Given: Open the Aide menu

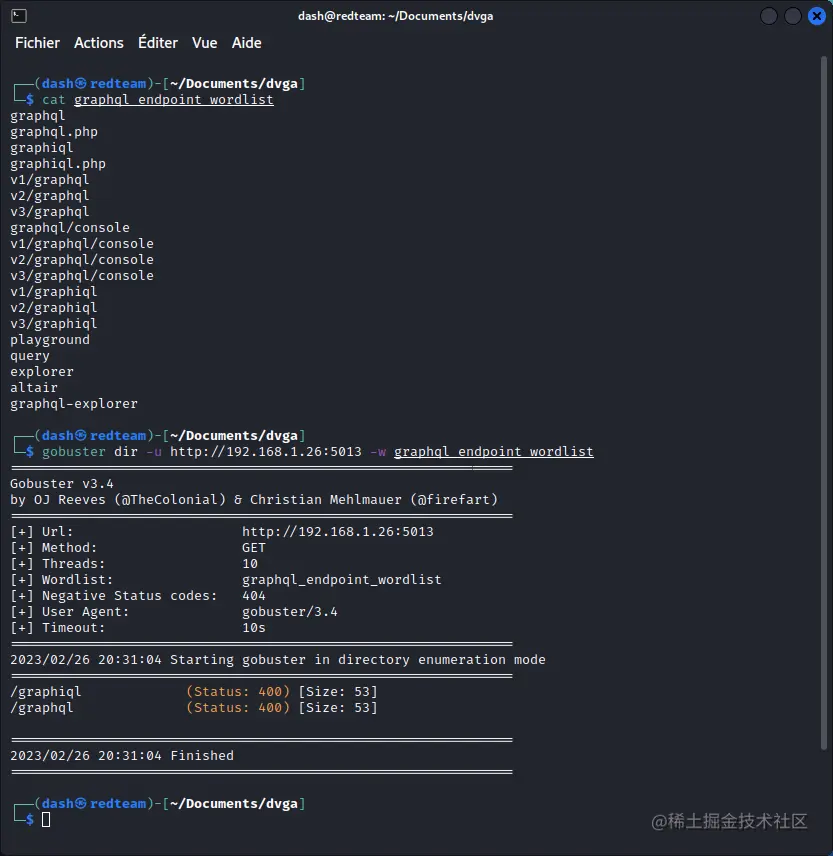Looking at the screenshot, I should coord(247,43).
